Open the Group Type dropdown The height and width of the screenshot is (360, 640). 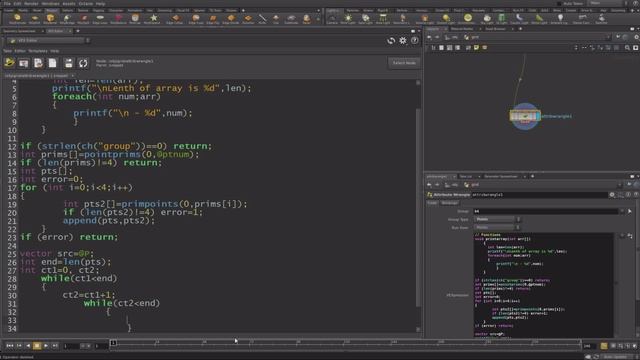click(x=498, y=219)
